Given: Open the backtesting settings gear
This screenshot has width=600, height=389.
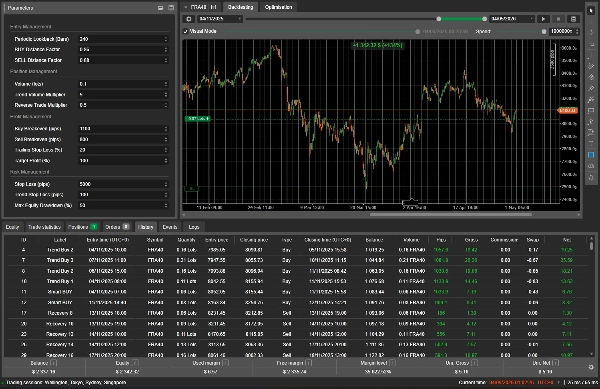Looking at the screenshot, I should click(x=189, y=19).
